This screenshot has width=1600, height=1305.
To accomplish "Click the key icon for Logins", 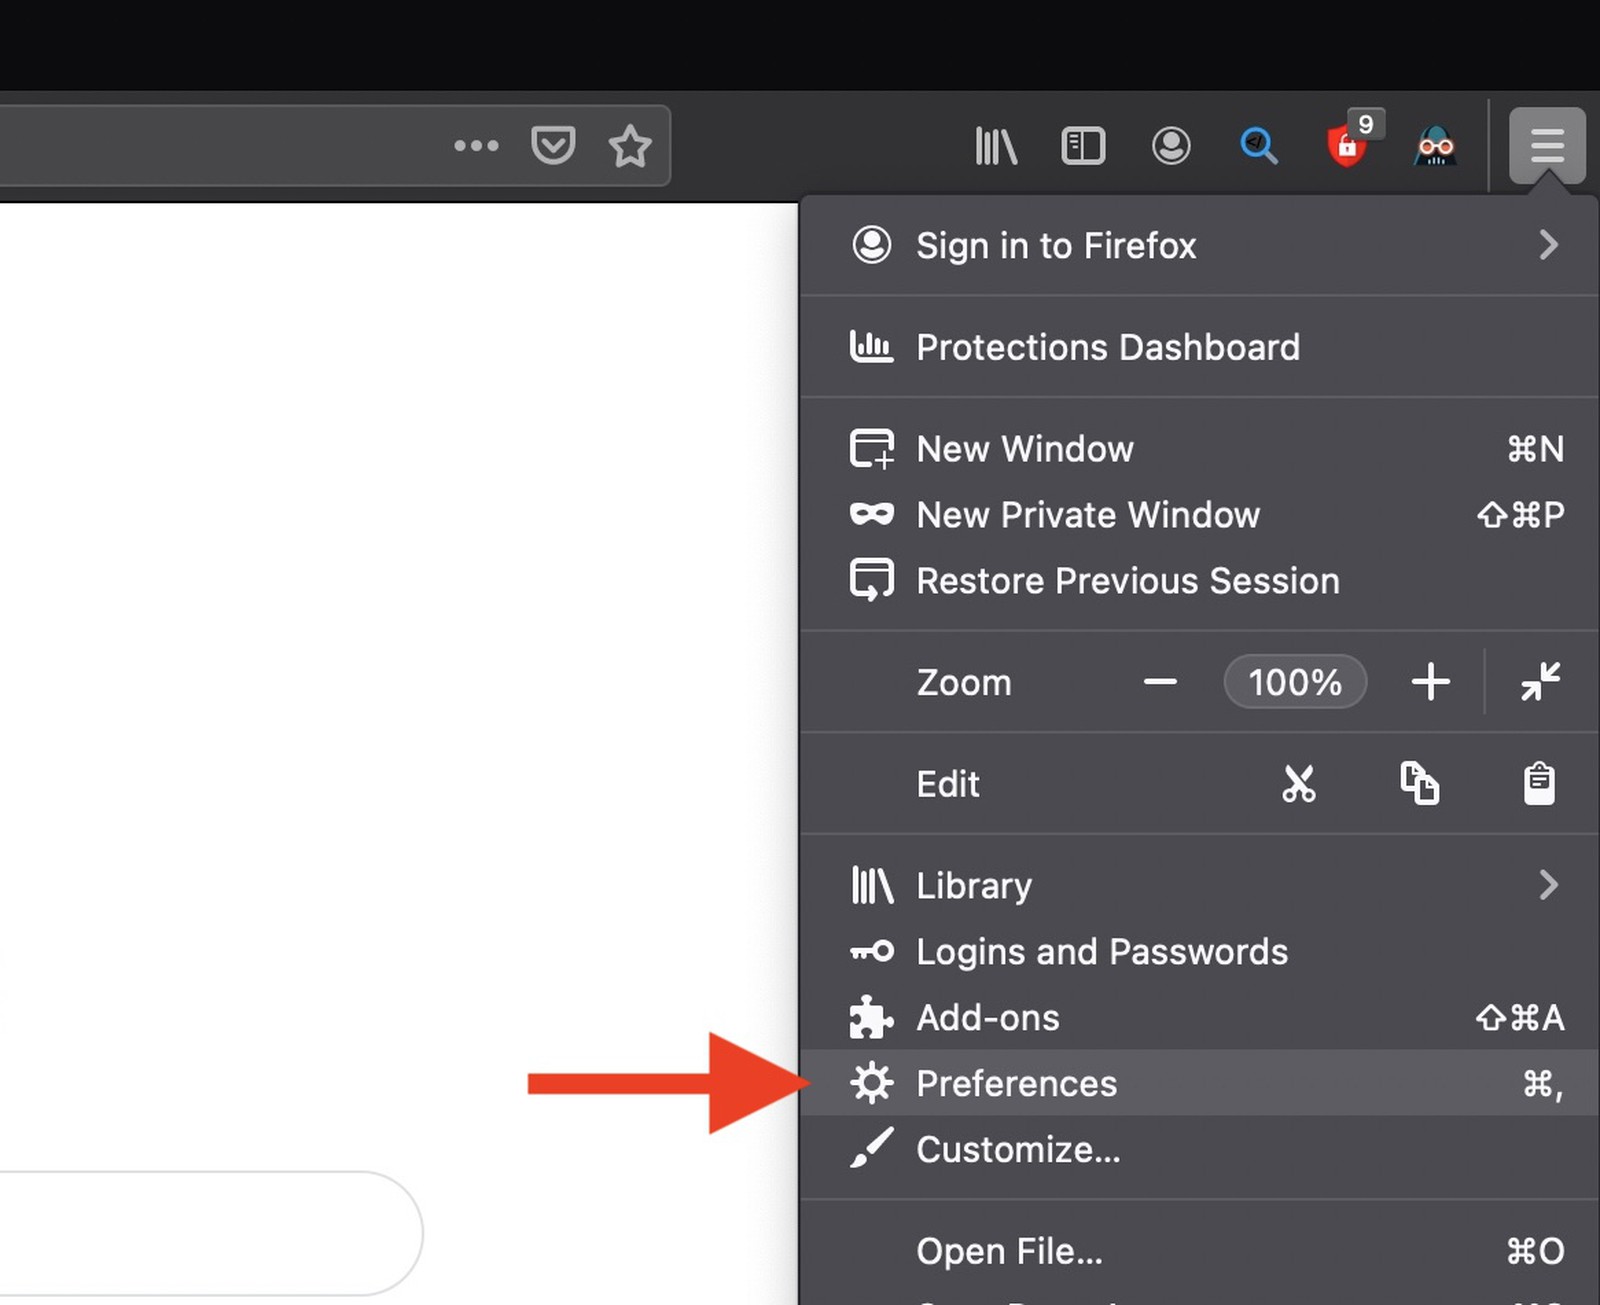I will 872,951.
